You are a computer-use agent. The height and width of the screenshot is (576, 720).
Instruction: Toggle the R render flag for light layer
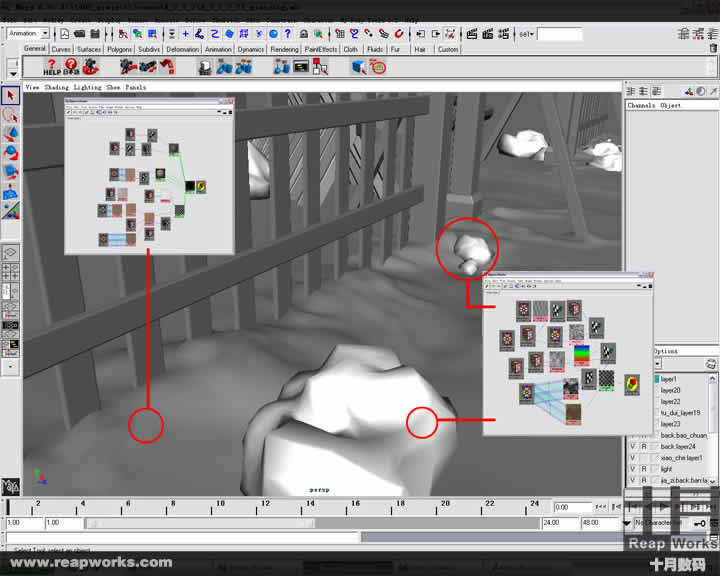coord(645,469)
